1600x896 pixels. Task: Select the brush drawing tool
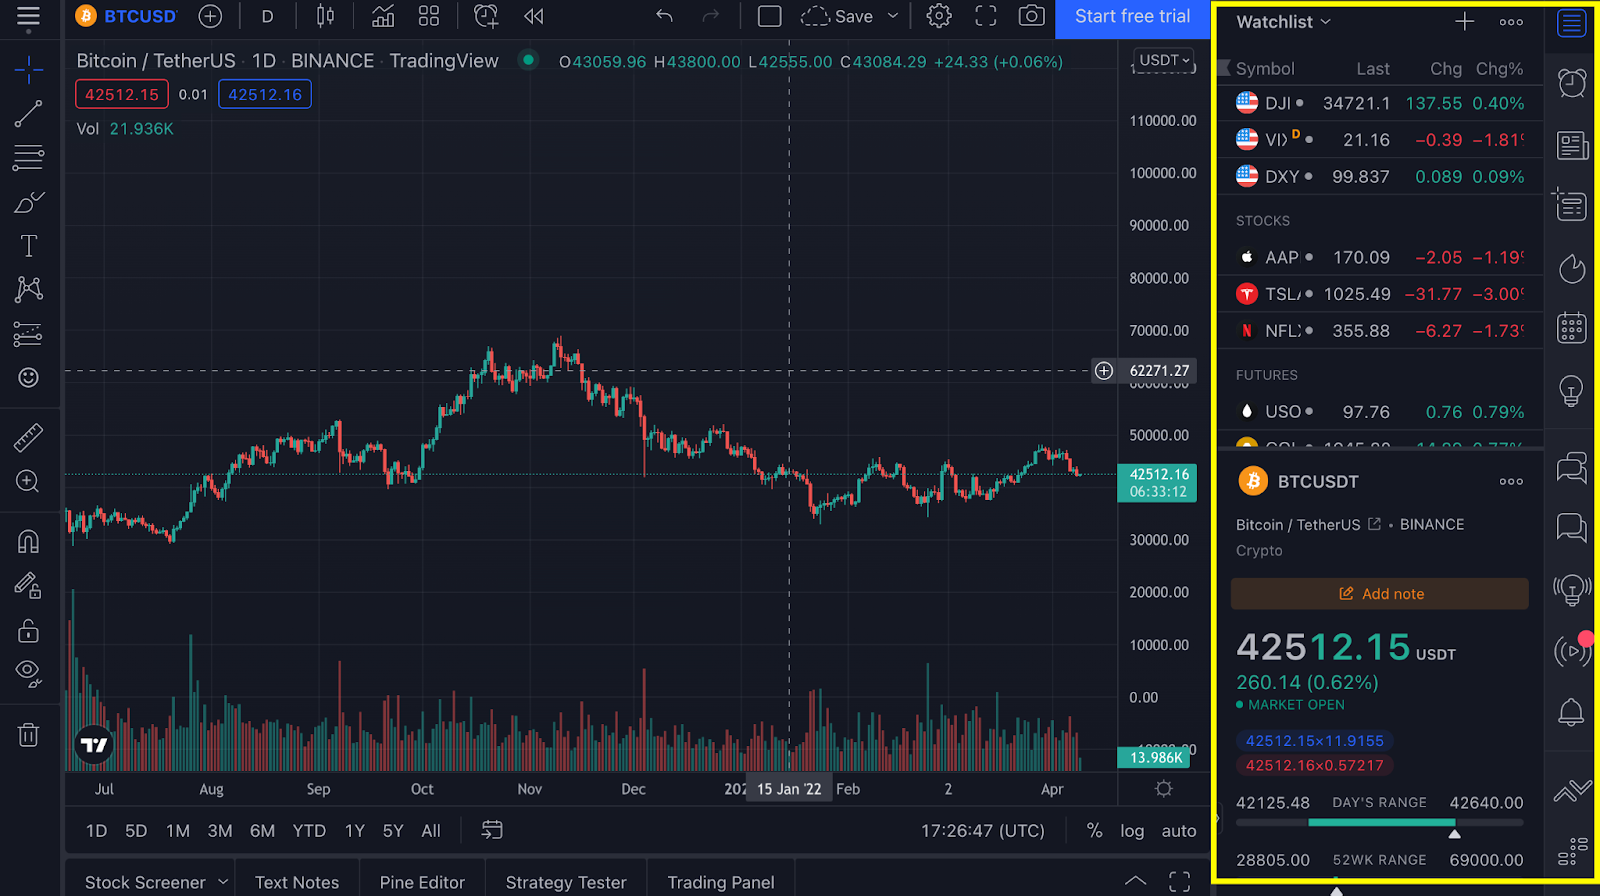coord(28,202)
